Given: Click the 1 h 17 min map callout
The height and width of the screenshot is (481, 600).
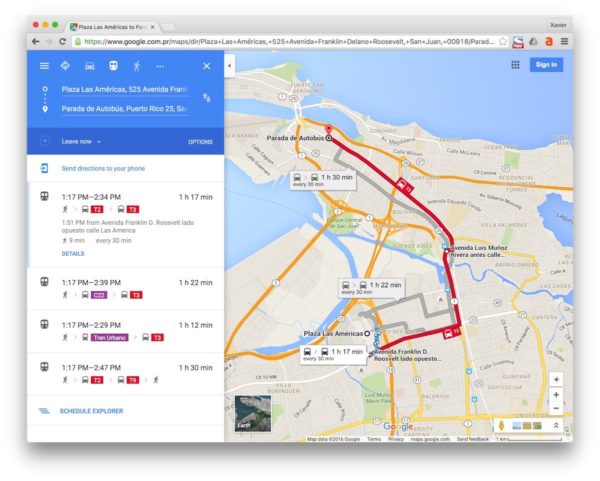Looking at the screenshot, I should pos(333,354).
